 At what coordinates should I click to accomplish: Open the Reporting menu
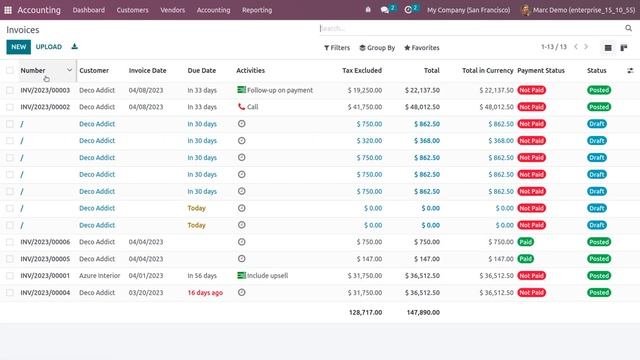pos(257,10)
